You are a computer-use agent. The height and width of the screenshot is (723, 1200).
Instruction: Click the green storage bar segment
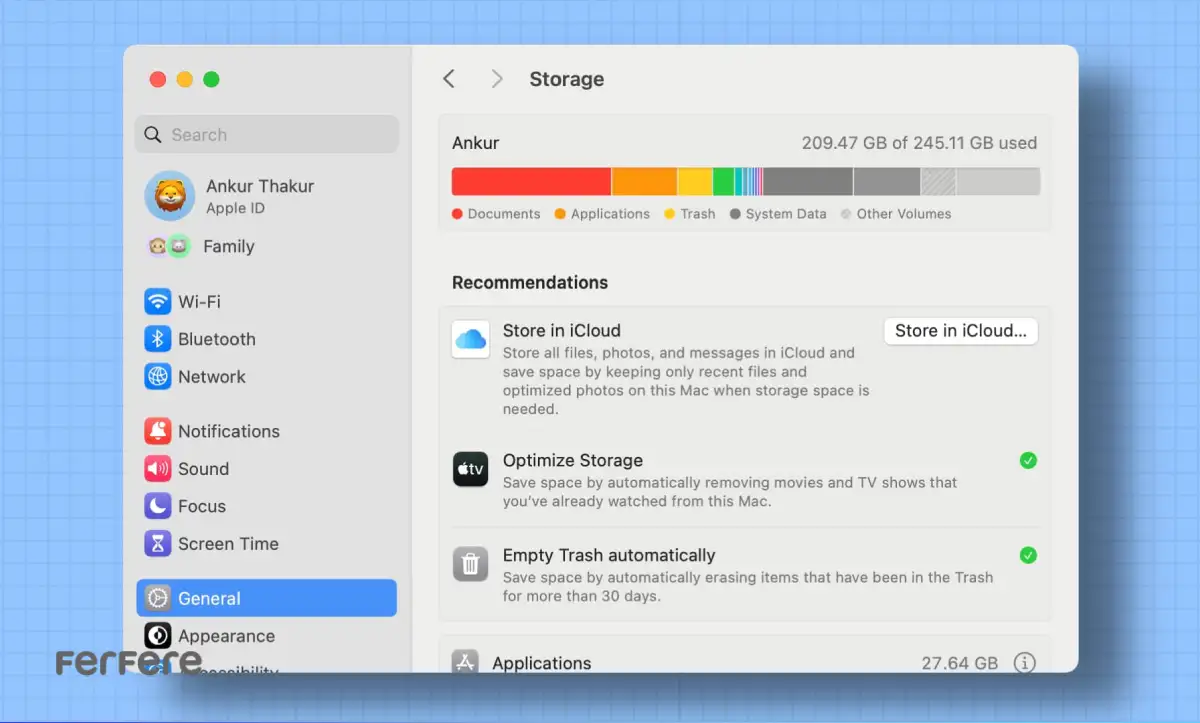tap(723, 181)
